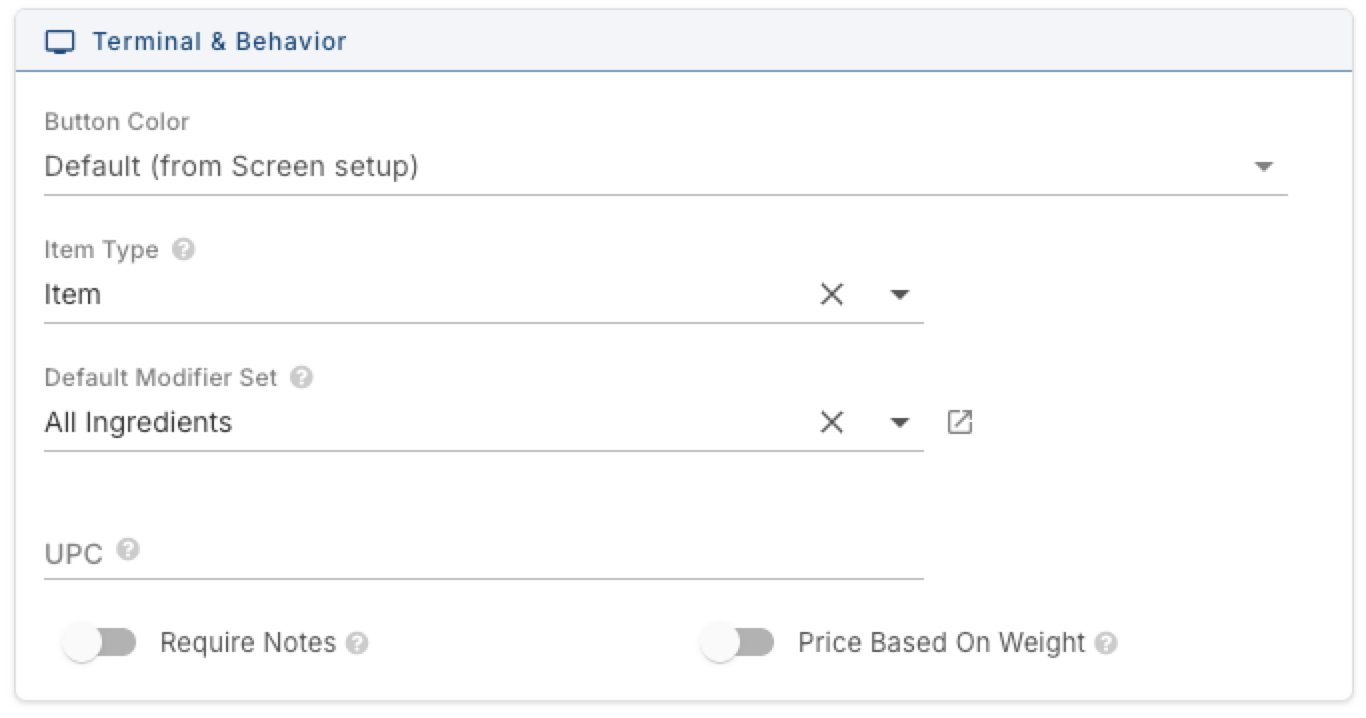Click the help icon next to Item Type

tap(183, 249)
